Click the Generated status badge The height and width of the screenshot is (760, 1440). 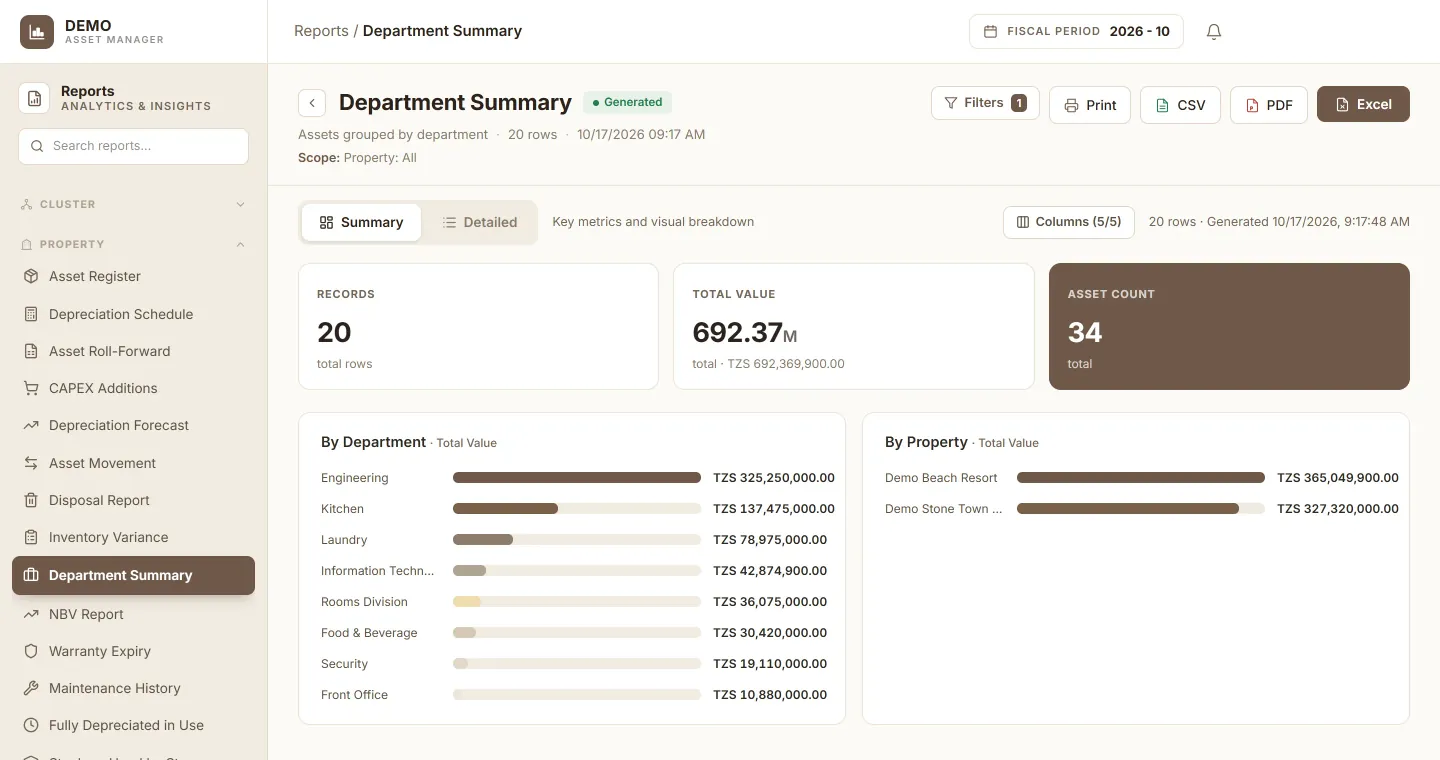pos(628,102)
